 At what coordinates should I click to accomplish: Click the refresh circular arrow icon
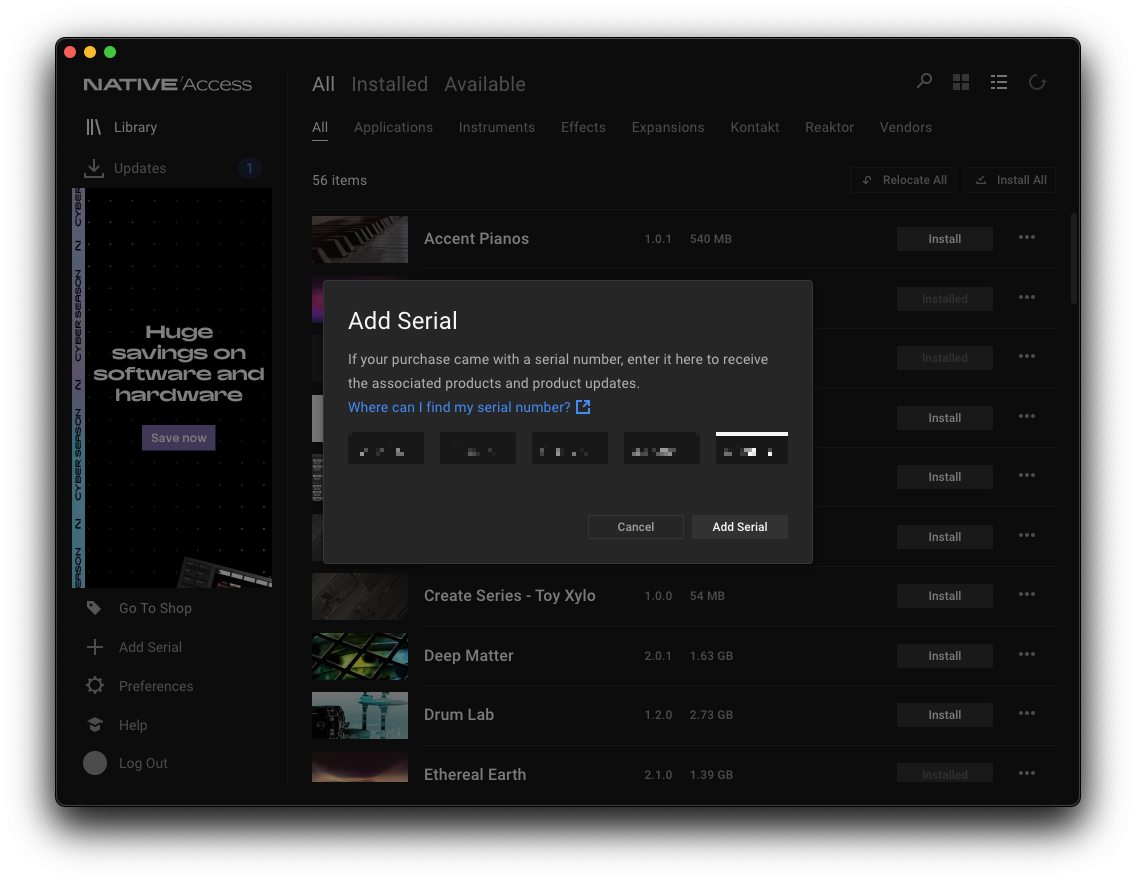[x=1037, y=82]
